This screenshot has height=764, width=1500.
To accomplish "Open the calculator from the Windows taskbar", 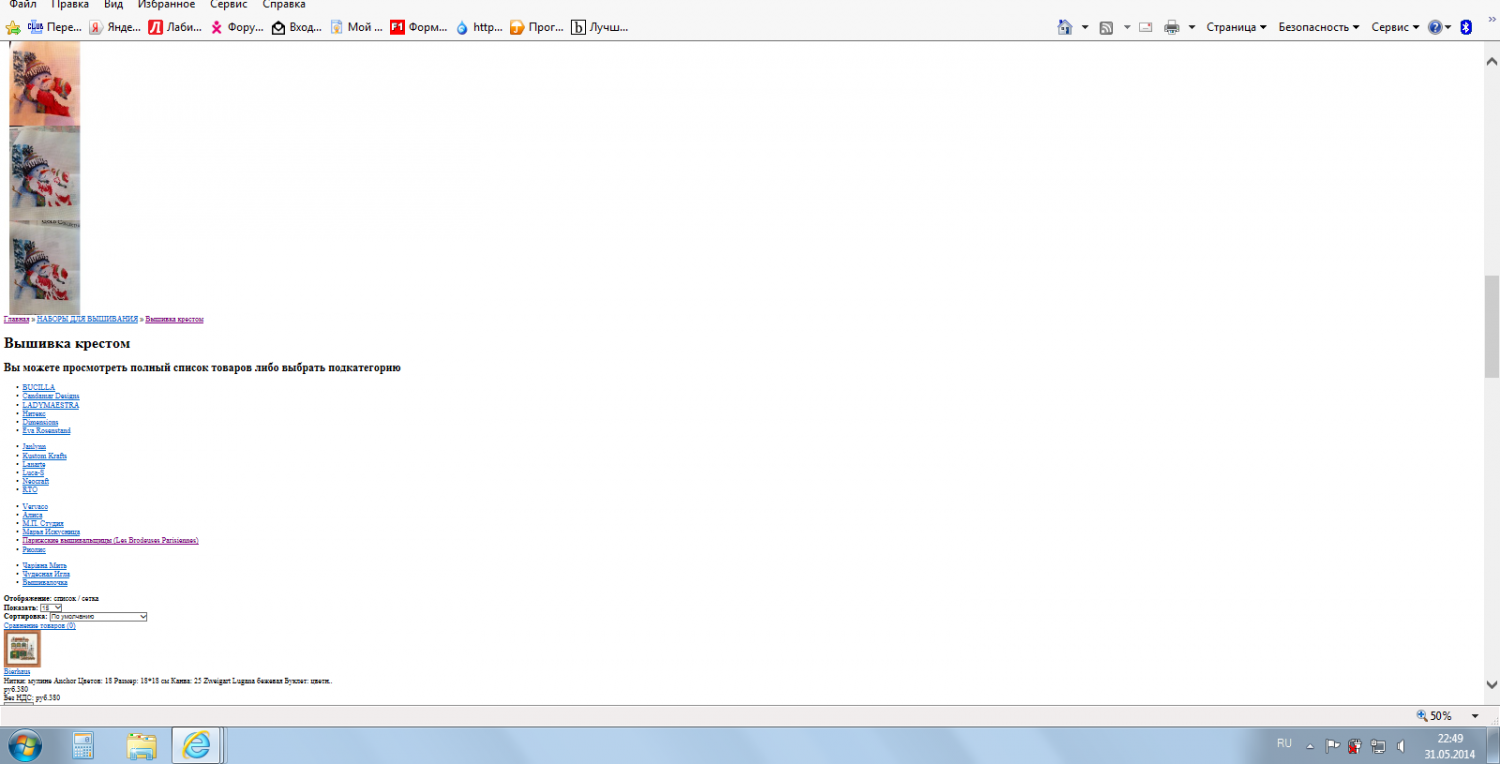I will point(83,745).
